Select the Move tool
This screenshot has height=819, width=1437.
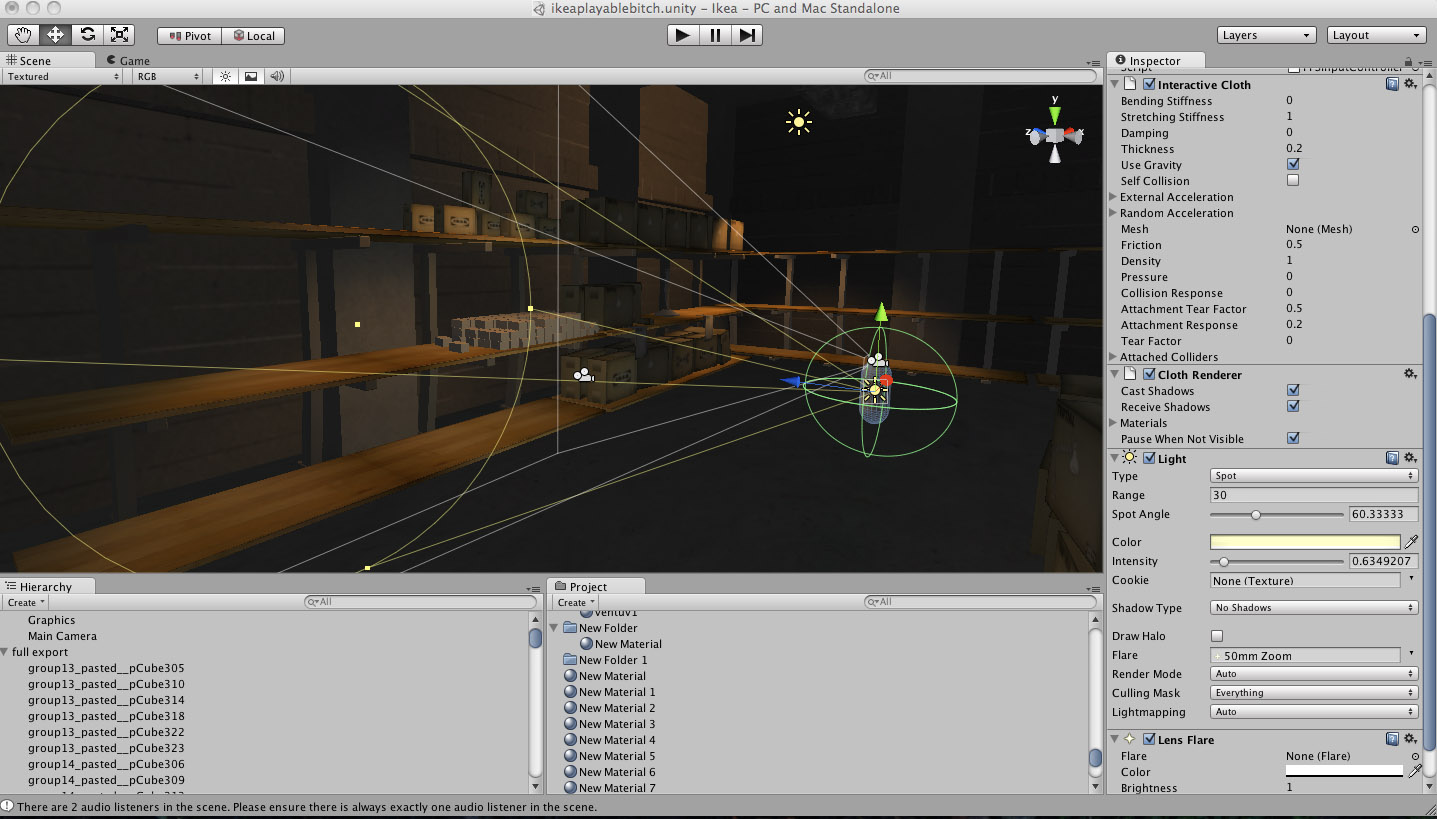click(55, 35)
